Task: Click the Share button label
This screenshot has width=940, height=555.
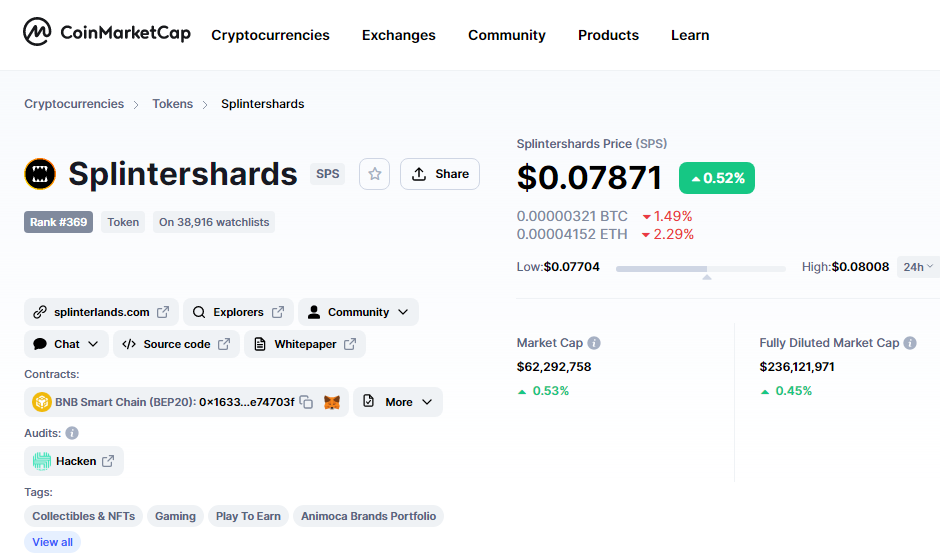Action: [x=452, y=174]
